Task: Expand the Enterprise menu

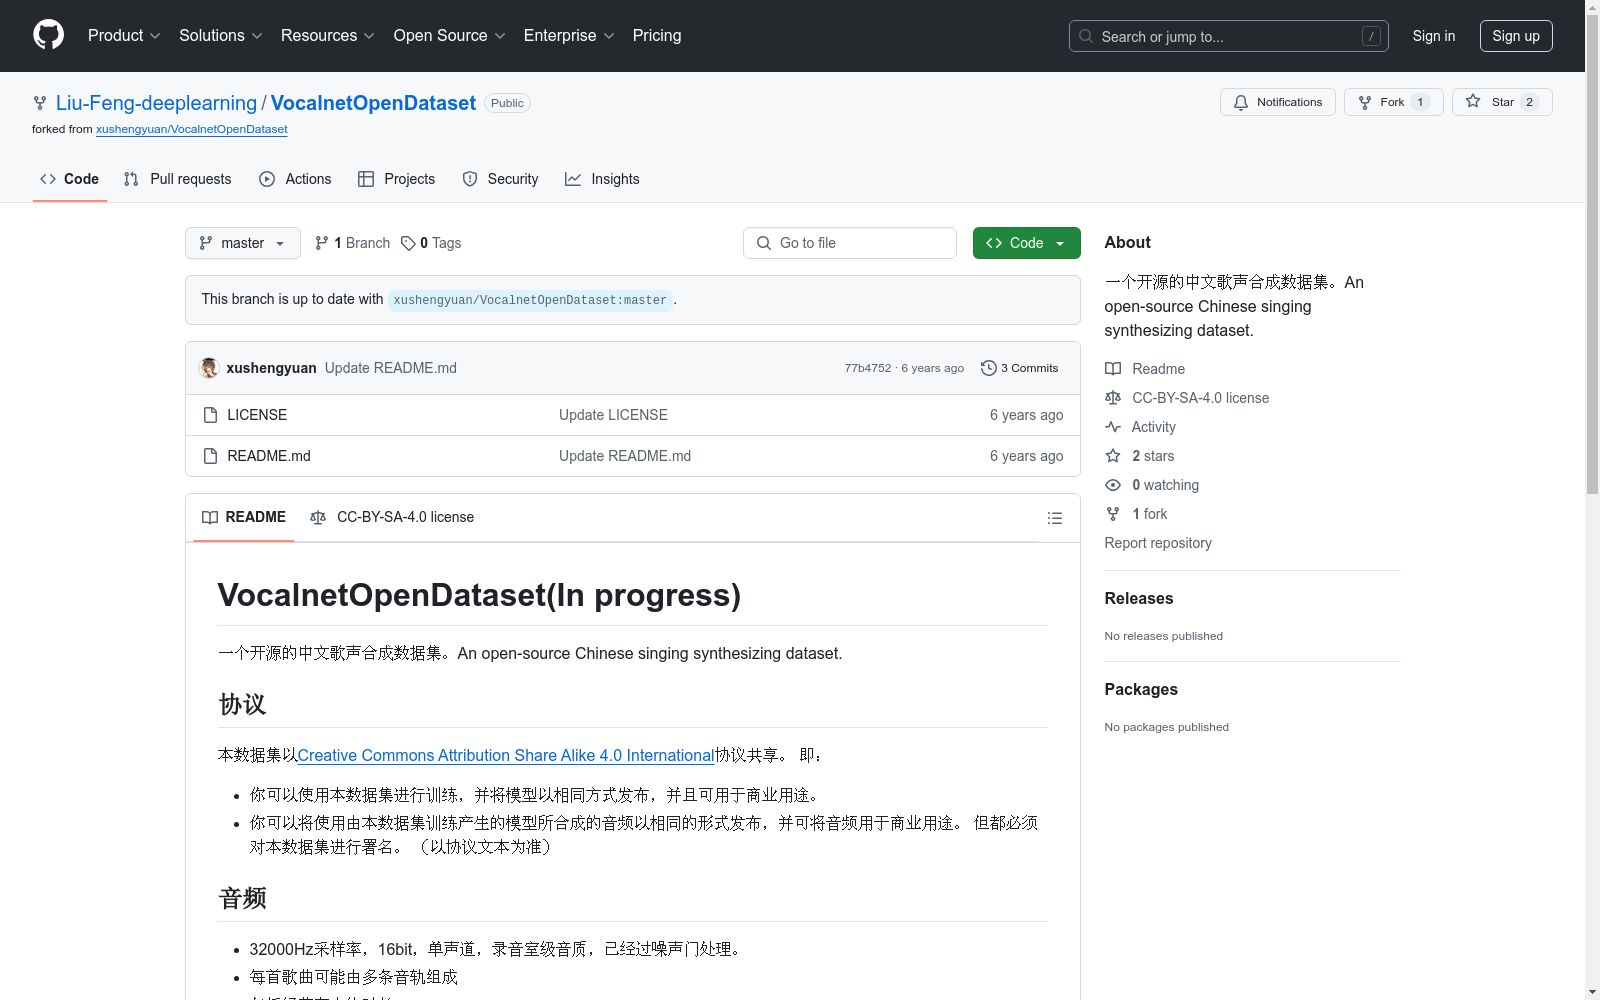Action: tap(568, 35)
